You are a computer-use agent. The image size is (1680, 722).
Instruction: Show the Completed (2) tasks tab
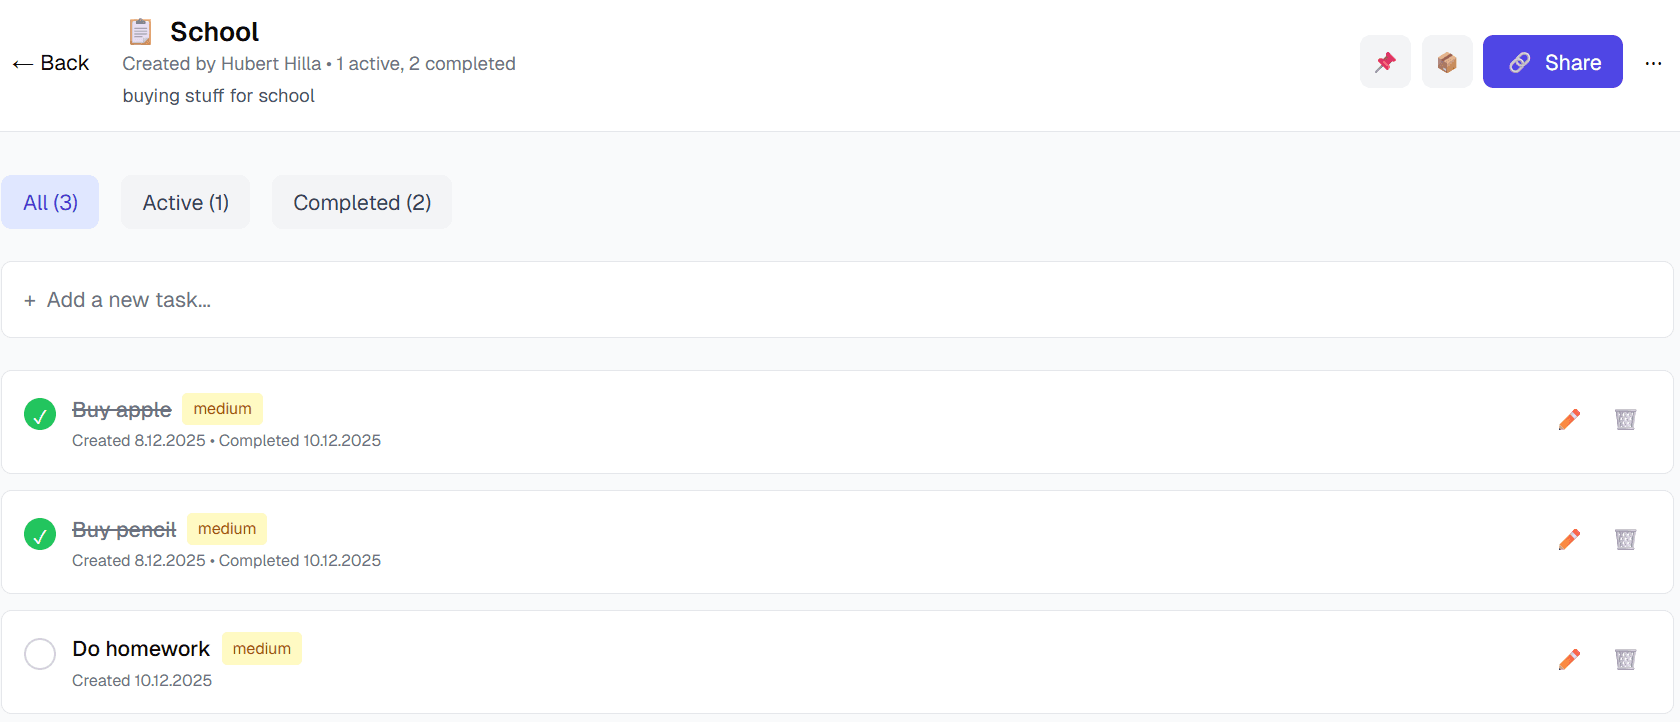362,203
